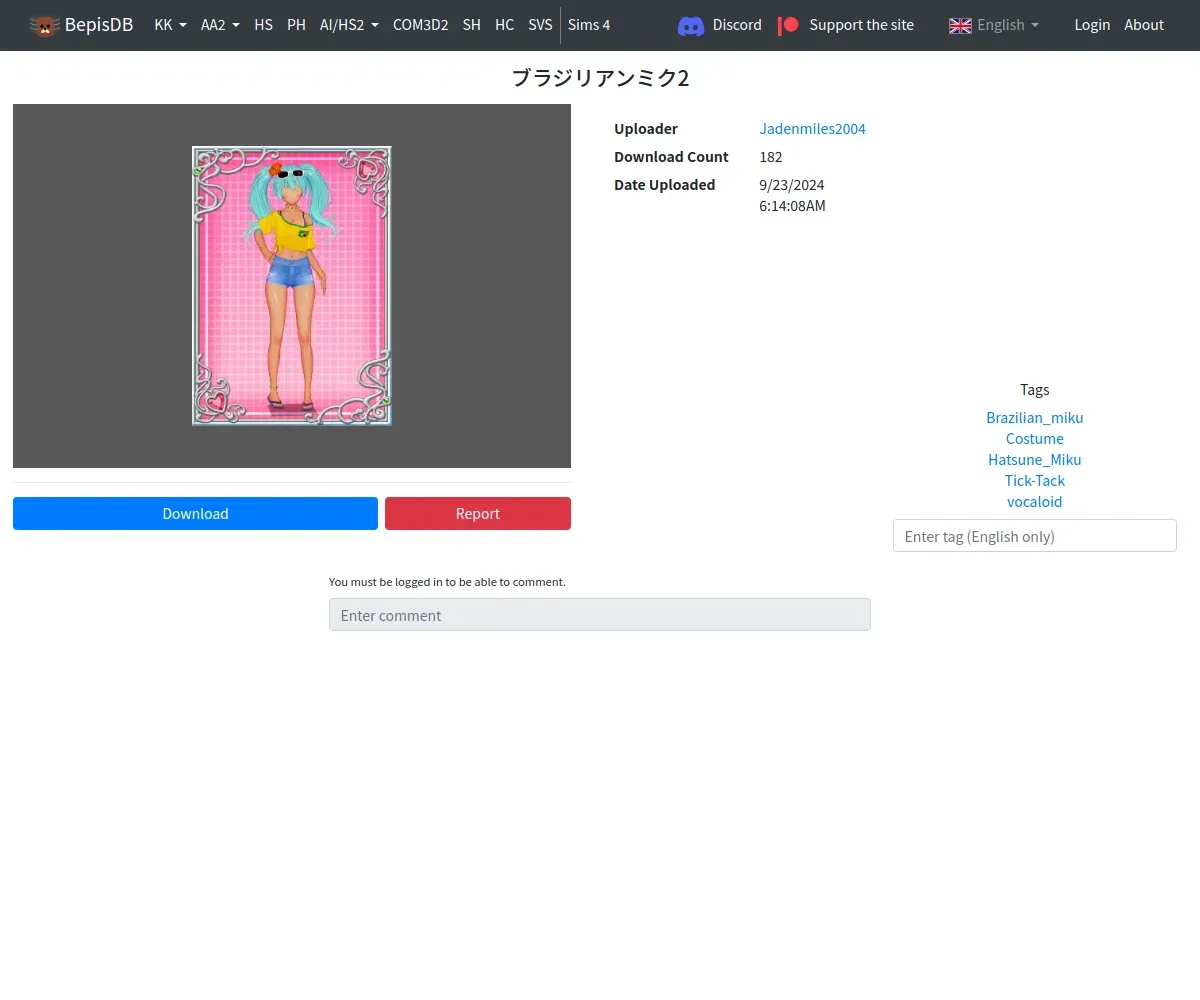Click the BepisDB bear logo icon
Image resolution: width=1200 pixels, height=1000 pixels.
coord(44,25)
